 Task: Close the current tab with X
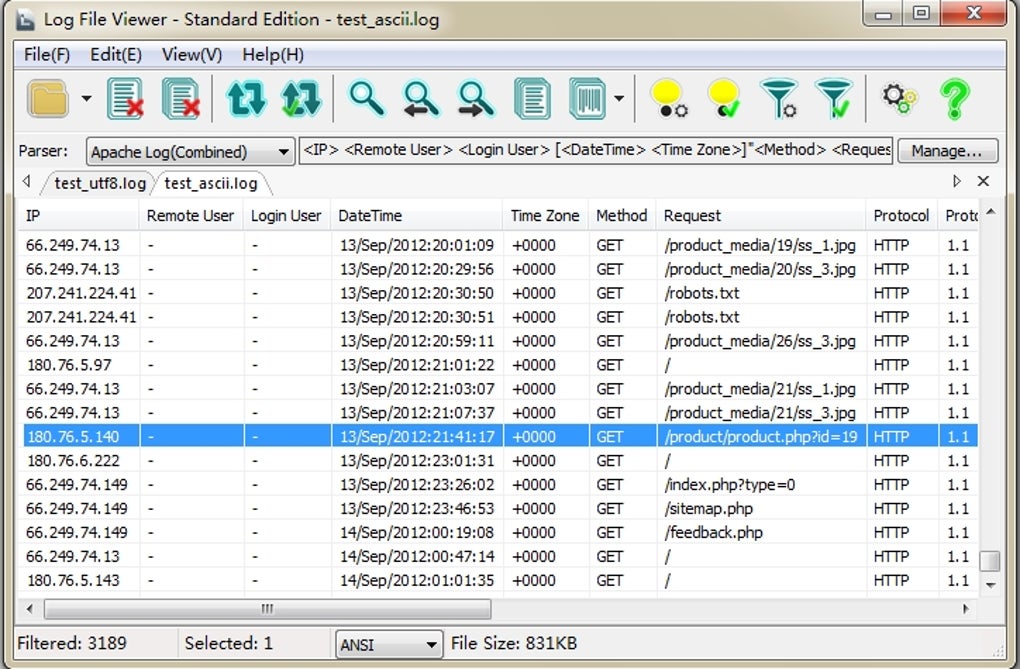coord(984,181)
